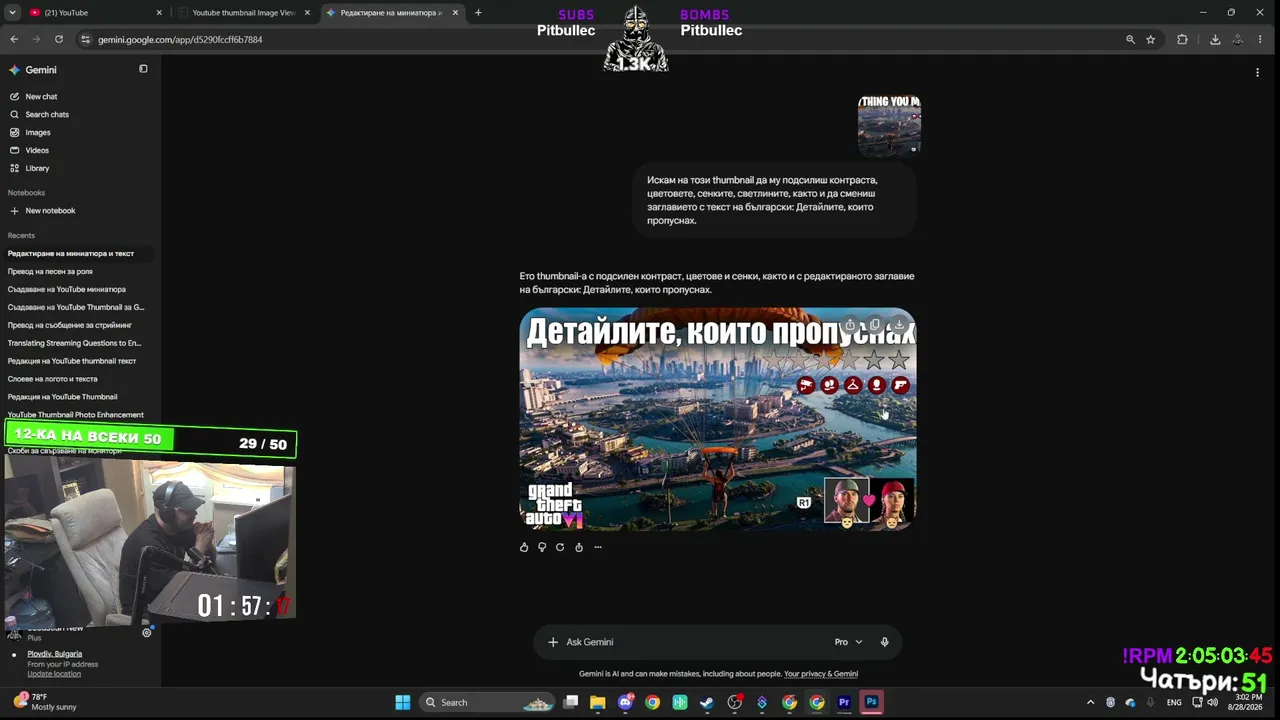Switch to Youtube thumbnail Image Viewer tab
This screenshot has height=720, width=1280.
(245, 13)
